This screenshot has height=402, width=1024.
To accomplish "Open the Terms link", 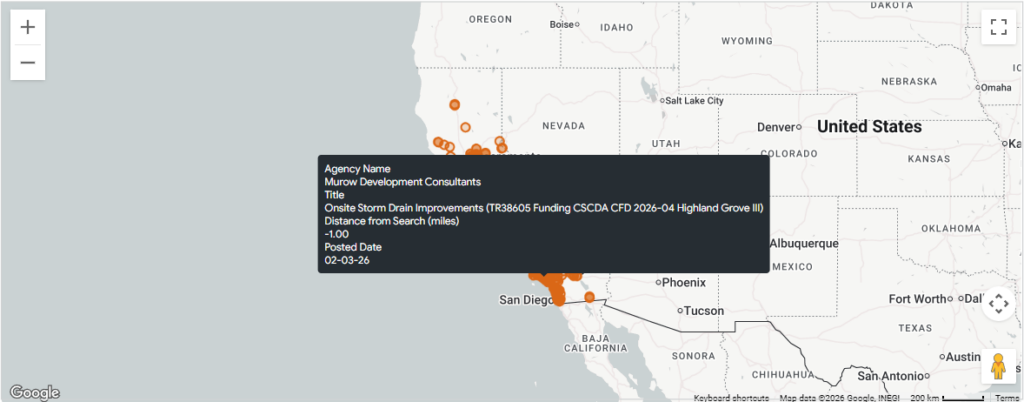I will point(1007,398).
